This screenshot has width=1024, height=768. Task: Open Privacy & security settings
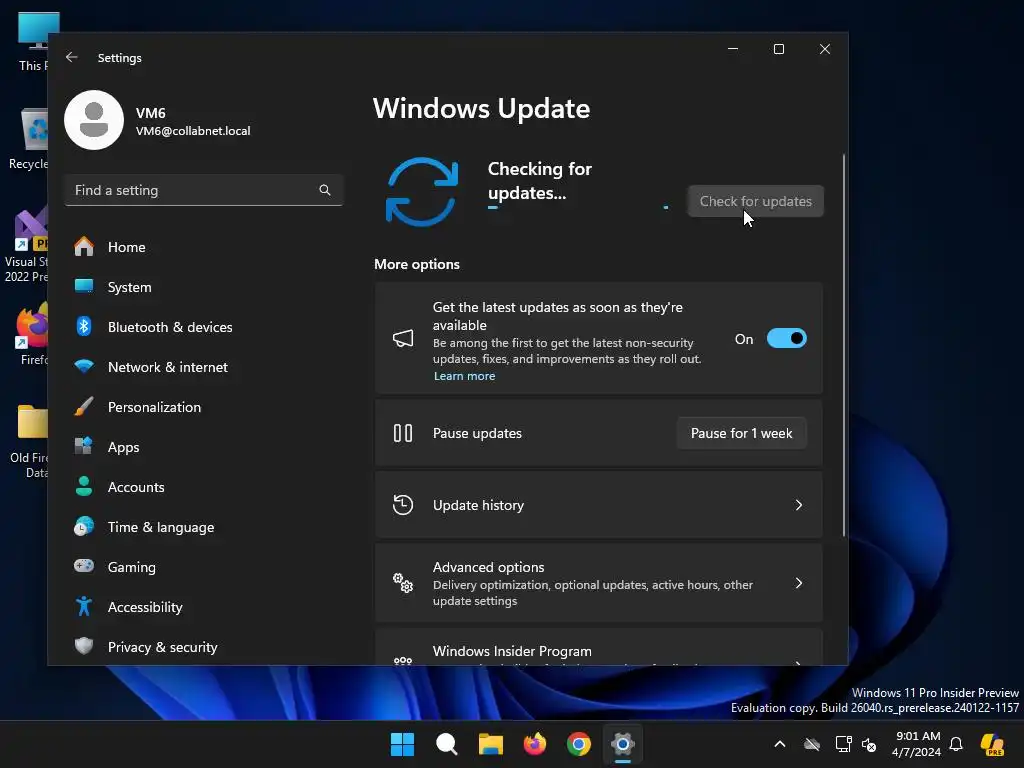[x=204, y=647]
